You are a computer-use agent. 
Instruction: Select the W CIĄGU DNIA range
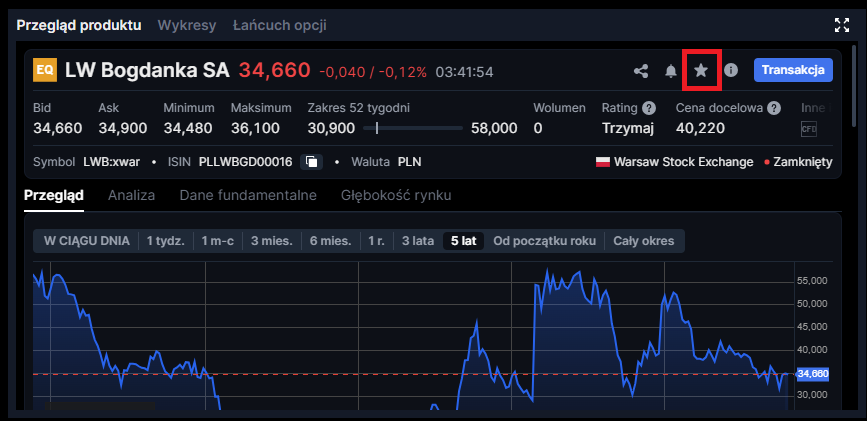coord(86,241)
